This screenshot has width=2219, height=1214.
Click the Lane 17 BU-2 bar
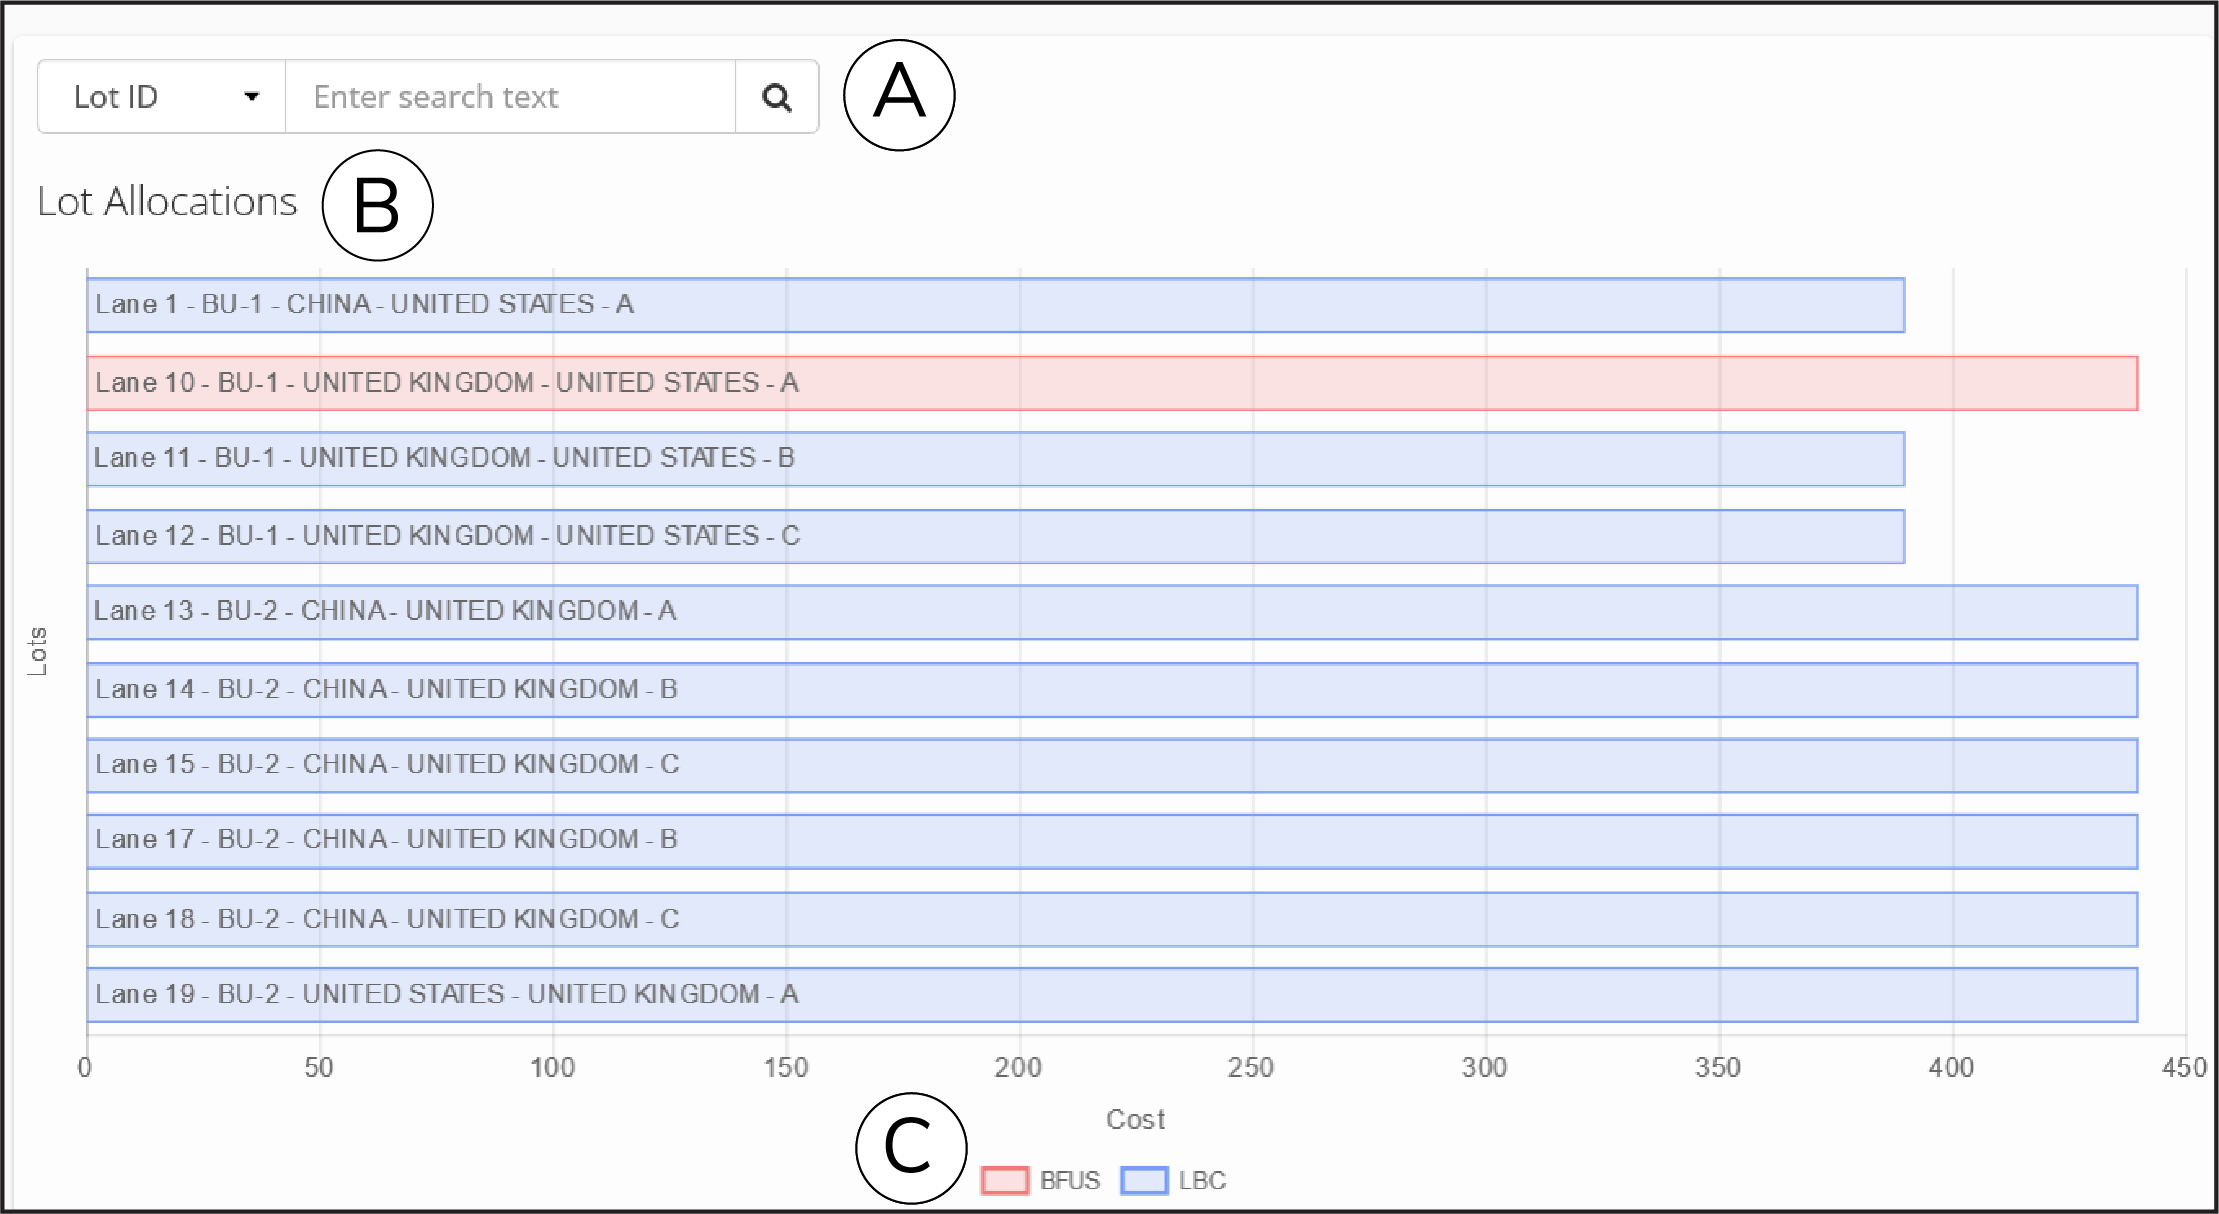point(1112,841)
